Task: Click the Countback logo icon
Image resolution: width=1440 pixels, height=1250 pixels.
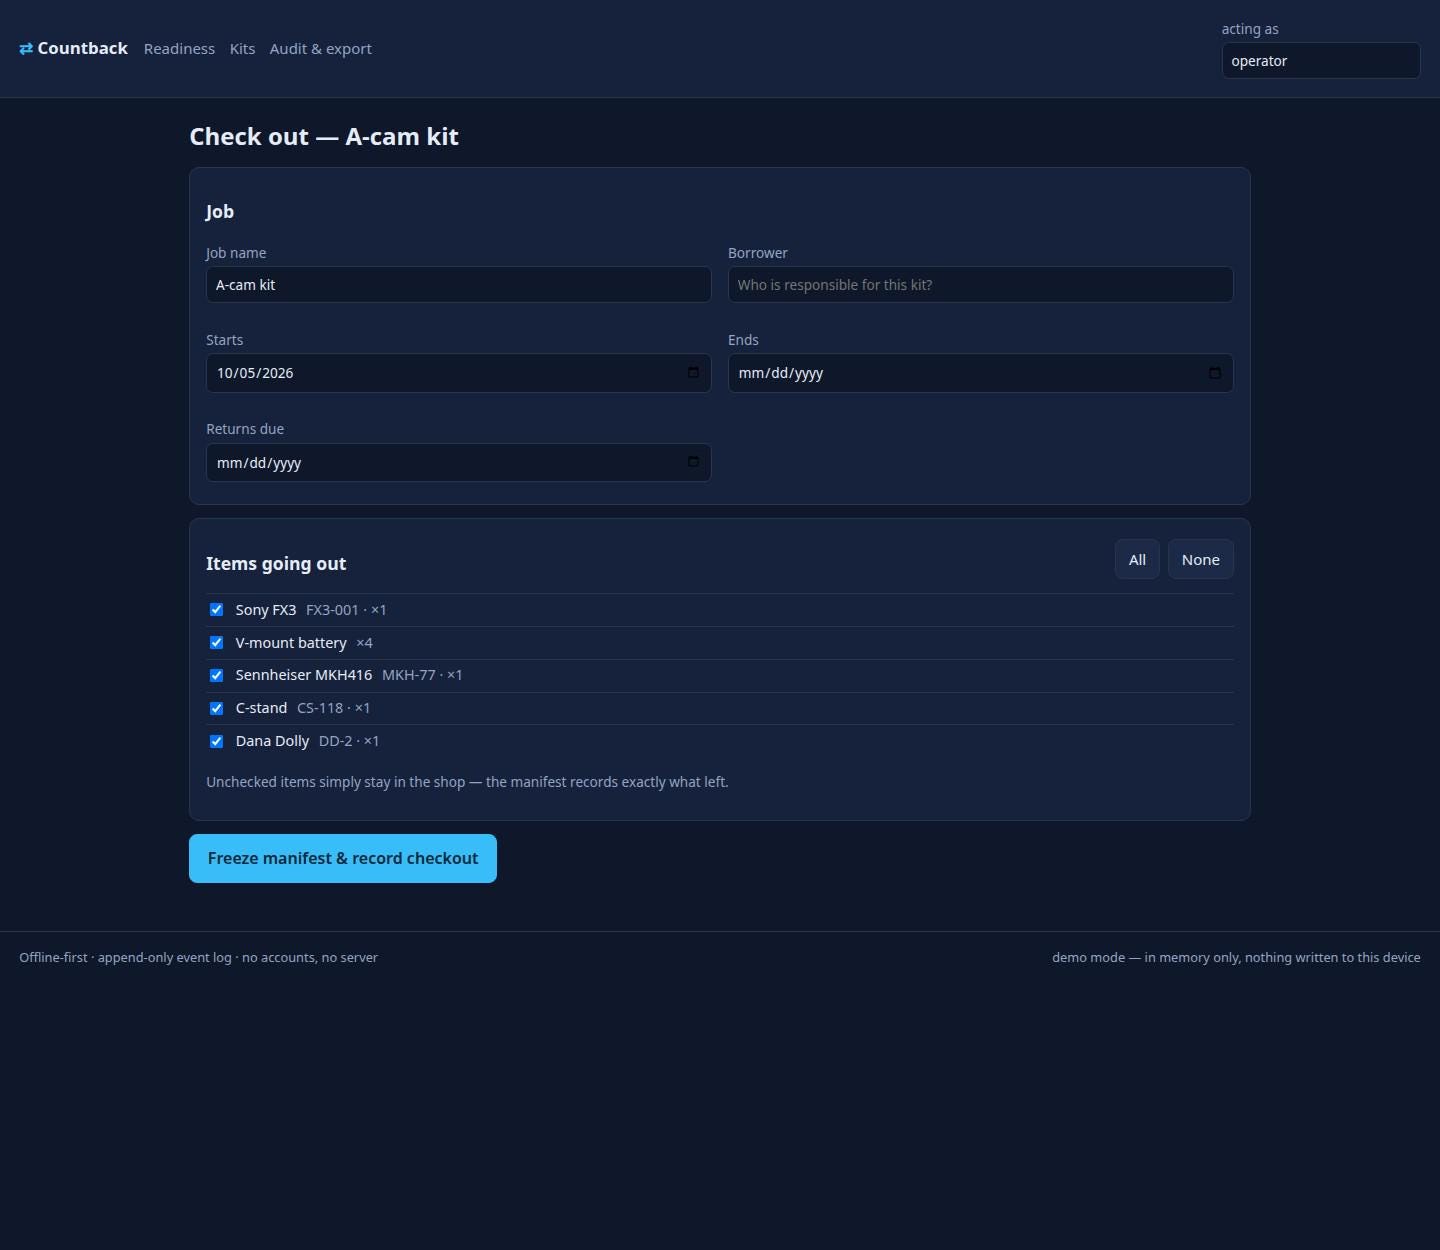Action: tap(26, 49)
